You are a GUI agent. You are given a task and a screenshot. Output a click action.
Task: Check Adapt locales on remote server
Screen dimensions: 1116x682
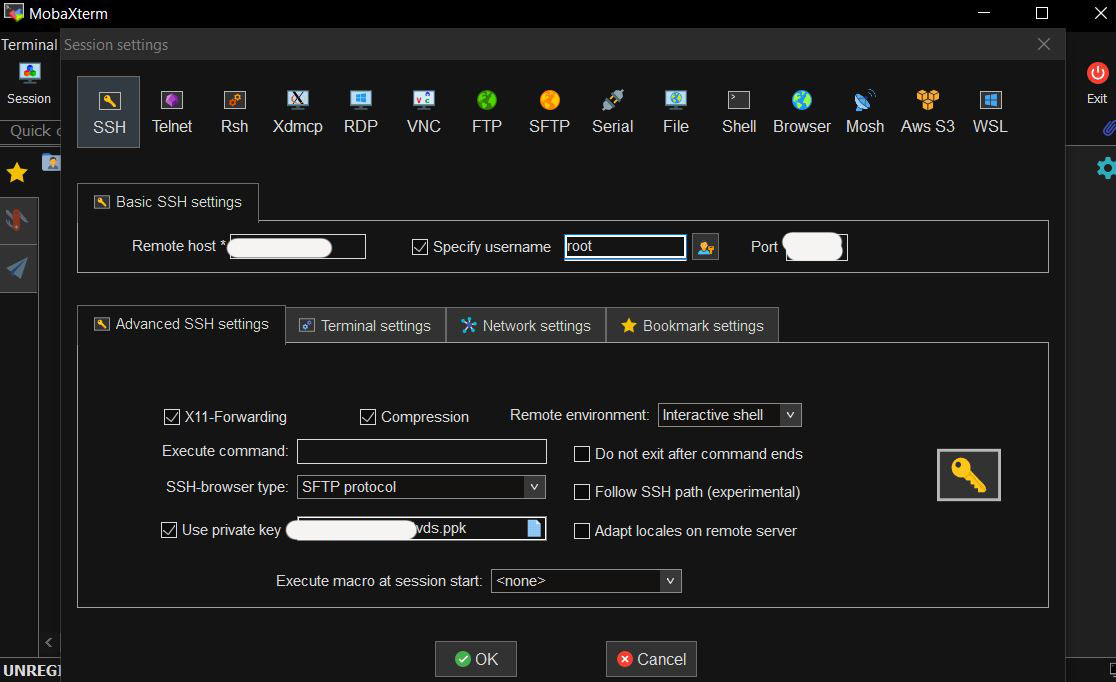[581, 531]
